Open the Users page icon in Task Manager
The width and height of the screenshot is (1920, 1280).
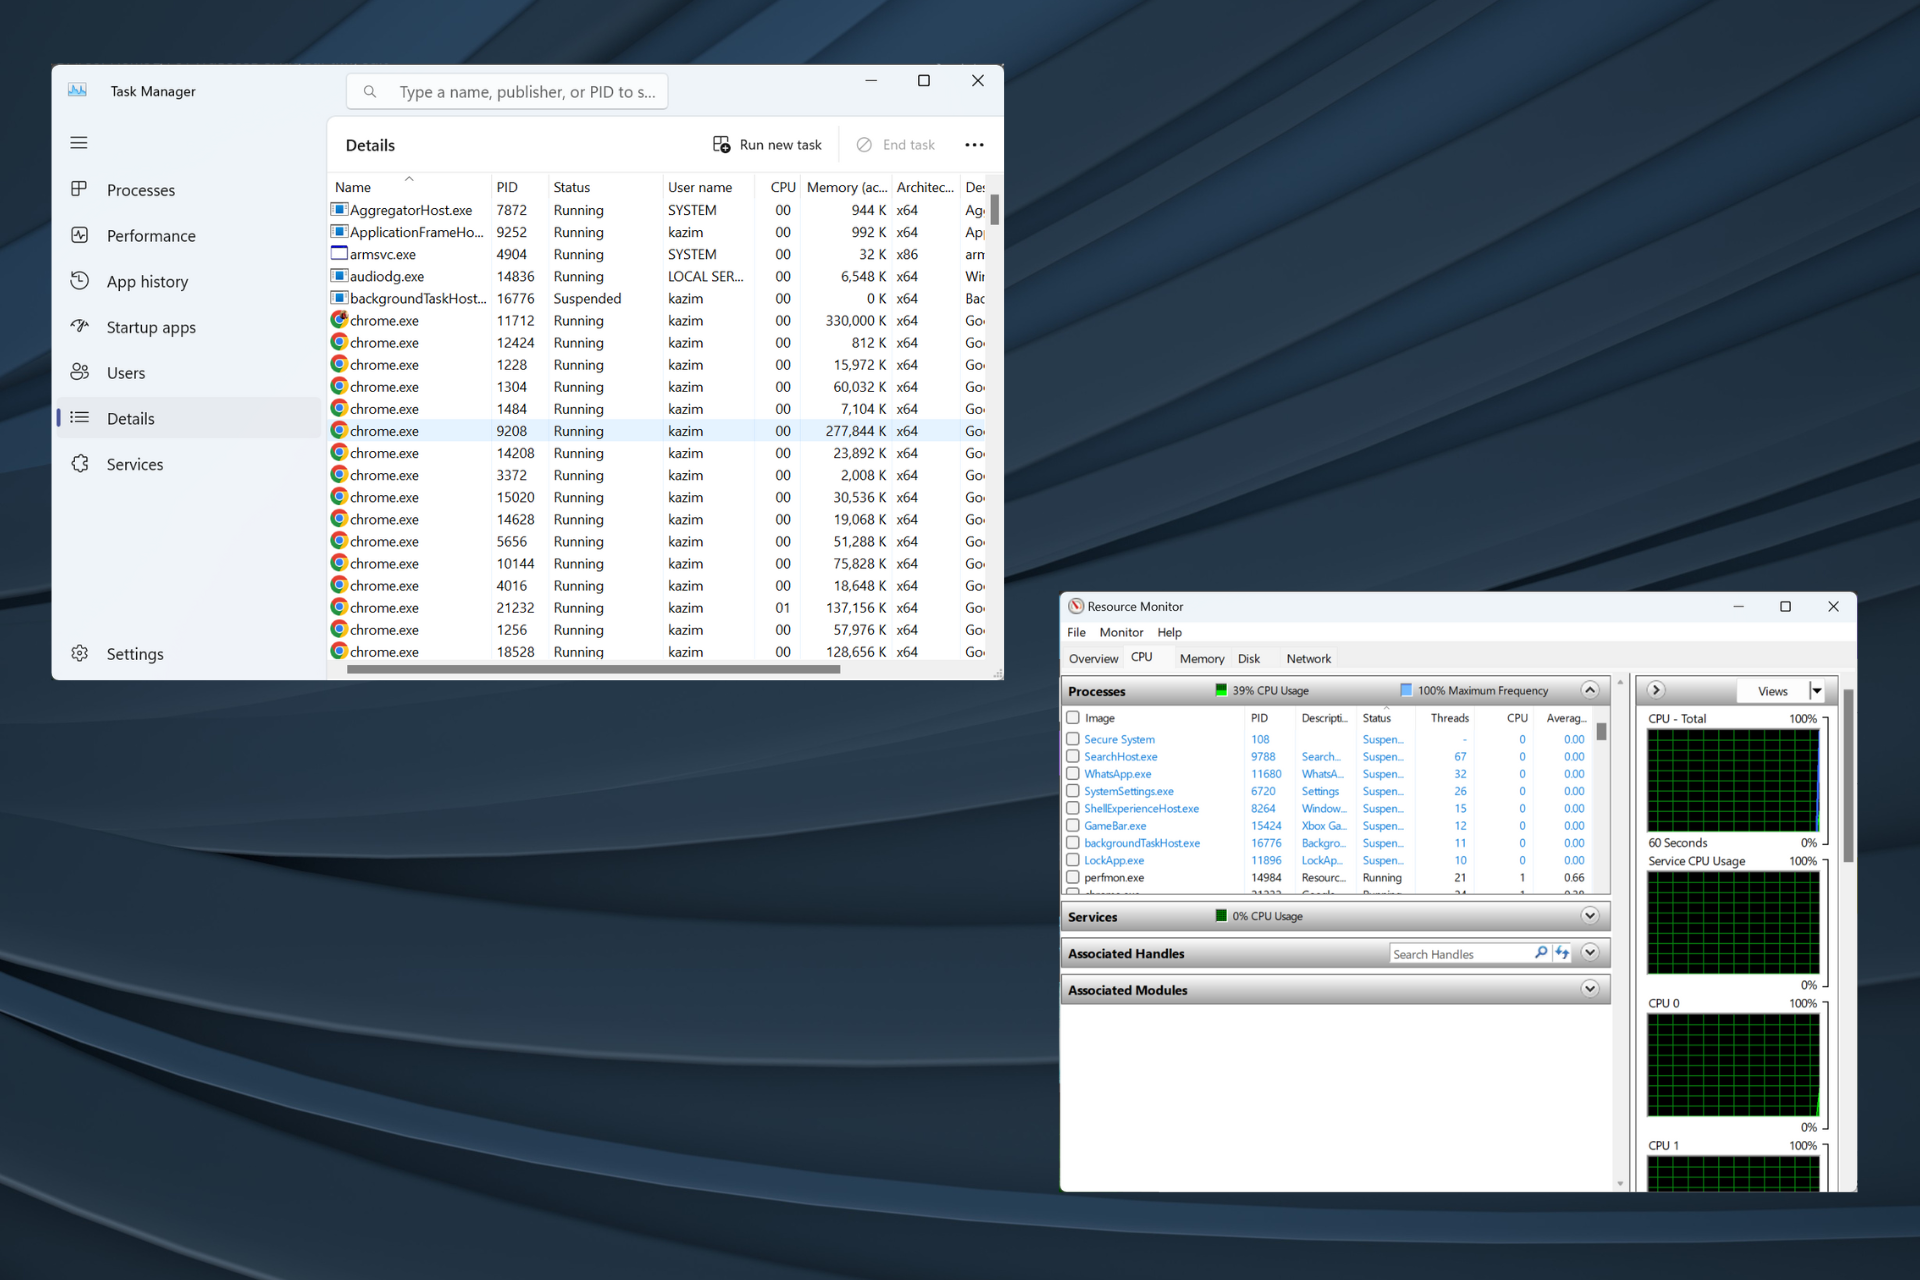pos(79,372)
